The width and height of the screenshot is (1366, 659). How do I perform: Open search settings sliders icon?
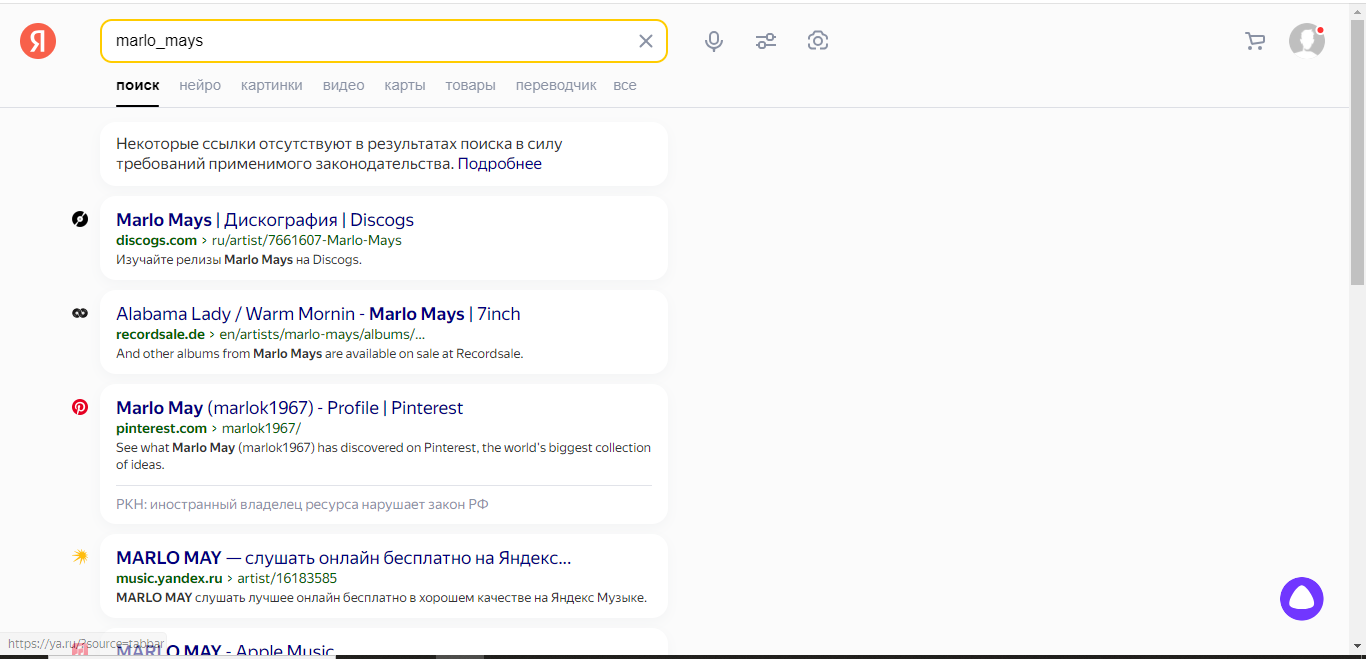(766, 41)
